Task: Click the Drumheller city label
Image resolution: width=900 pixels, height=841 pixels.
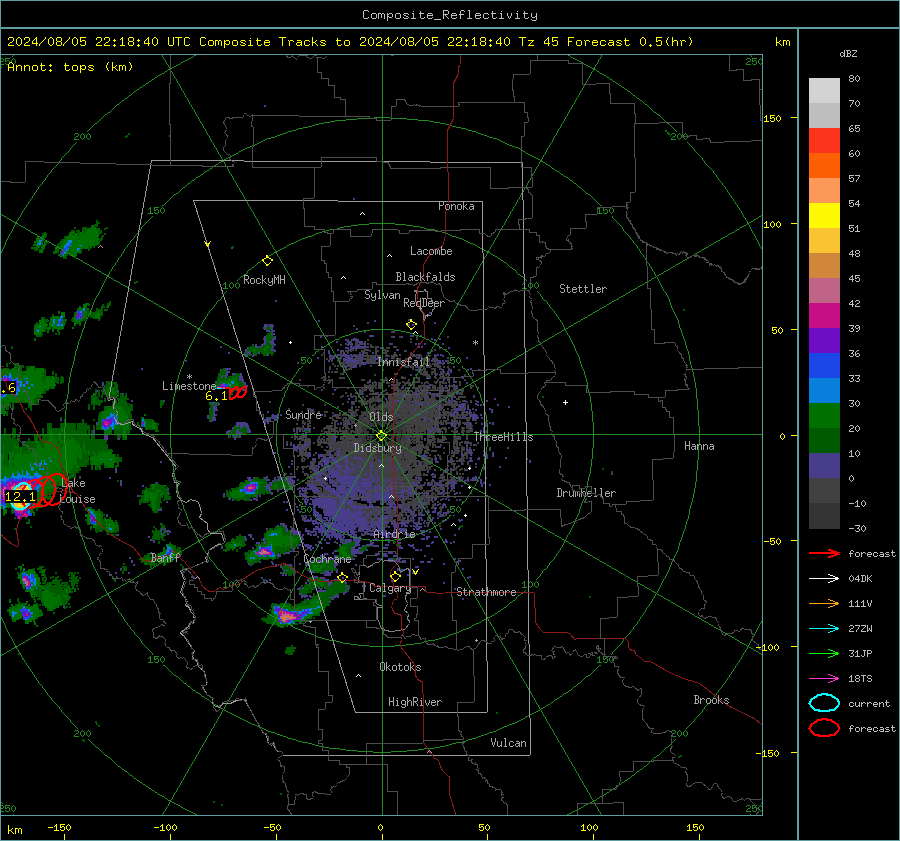Action: (x=586, y=493)
